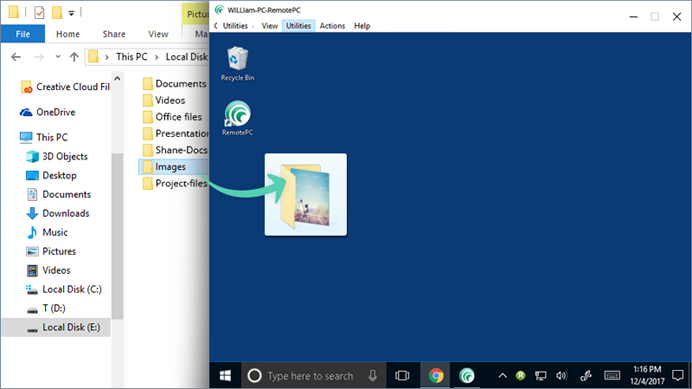
Task: Select Downloads in navigation pane
Action: (x=57, y=213)
